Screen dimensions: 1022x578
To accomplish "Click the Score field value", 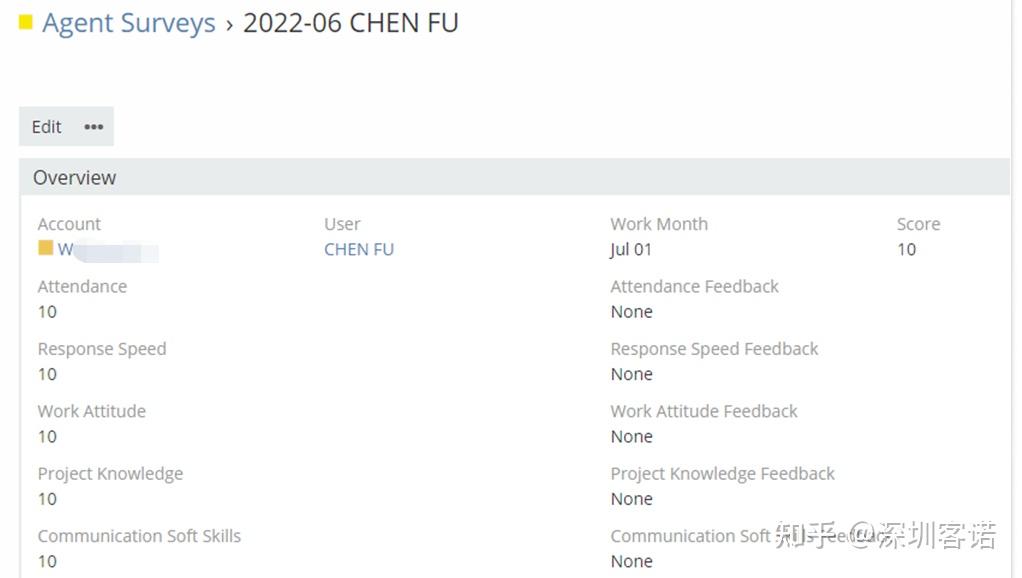I will (906, 250).
